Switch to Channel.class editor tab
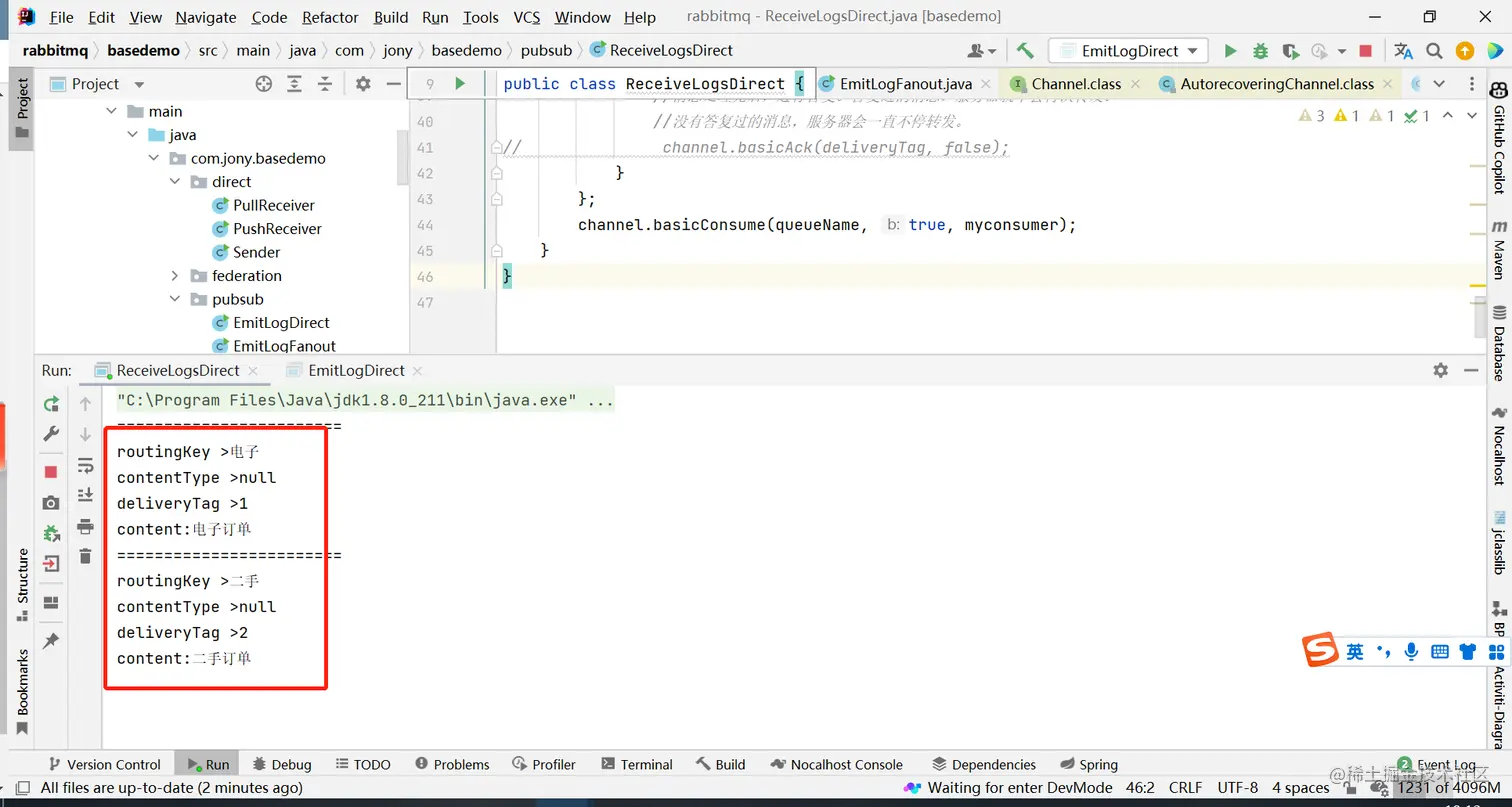The height and width of the screenshot is (807, 1512). (1076, 84)
